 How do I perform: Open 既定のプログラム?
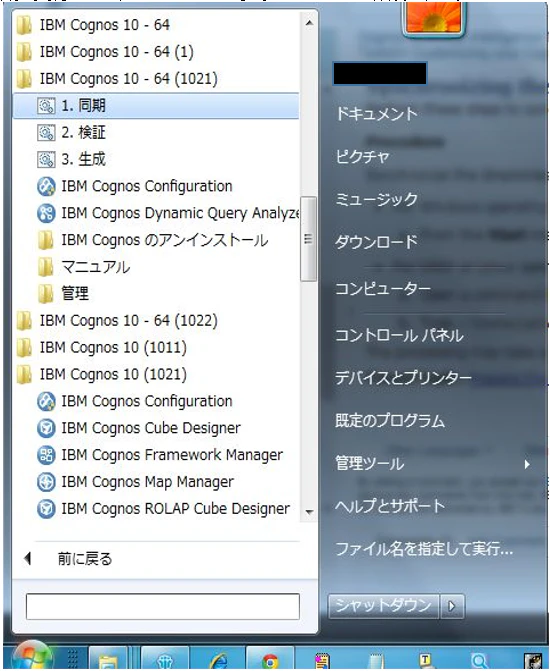pyautogui.click(x=390, y=421)
